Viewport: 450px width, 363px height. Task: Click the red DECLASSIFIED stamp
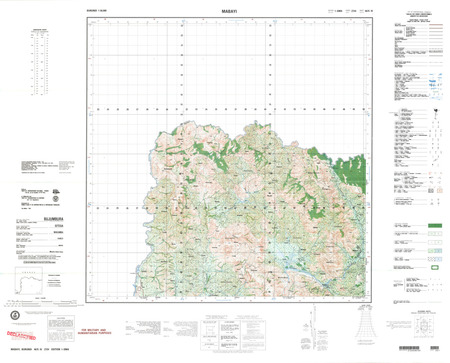pyautogui.click(x=21, y=335)
